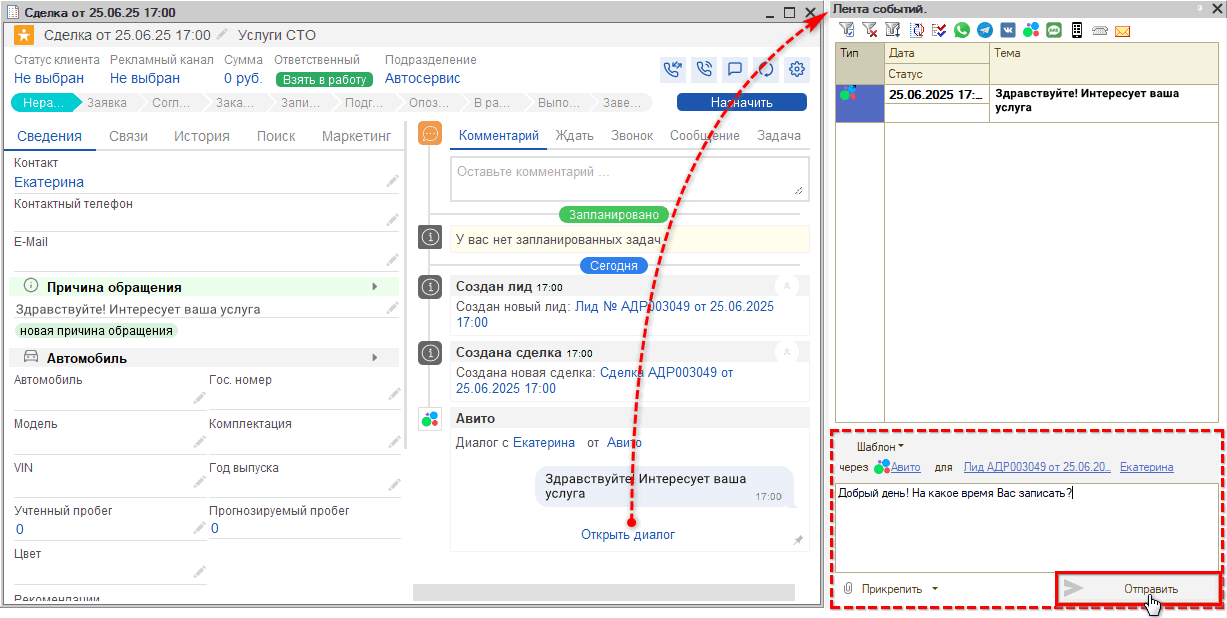Image resolution: width=1227 pixels, height=618 pixels.
Task: Pin the Авито dialog entry
Action: coord(798,540)
